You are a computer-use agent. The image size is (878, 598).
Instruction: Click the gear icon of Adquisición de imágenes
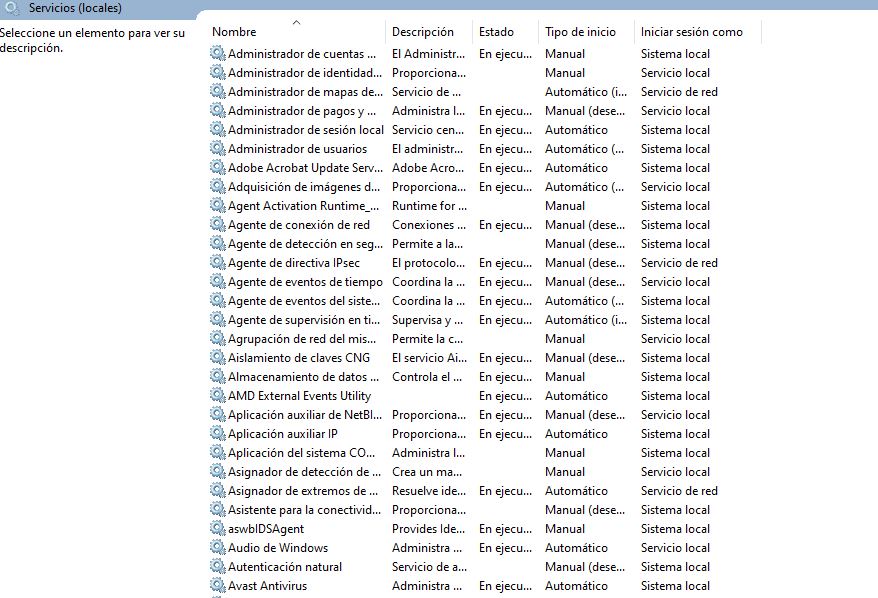tap(217, 186)
